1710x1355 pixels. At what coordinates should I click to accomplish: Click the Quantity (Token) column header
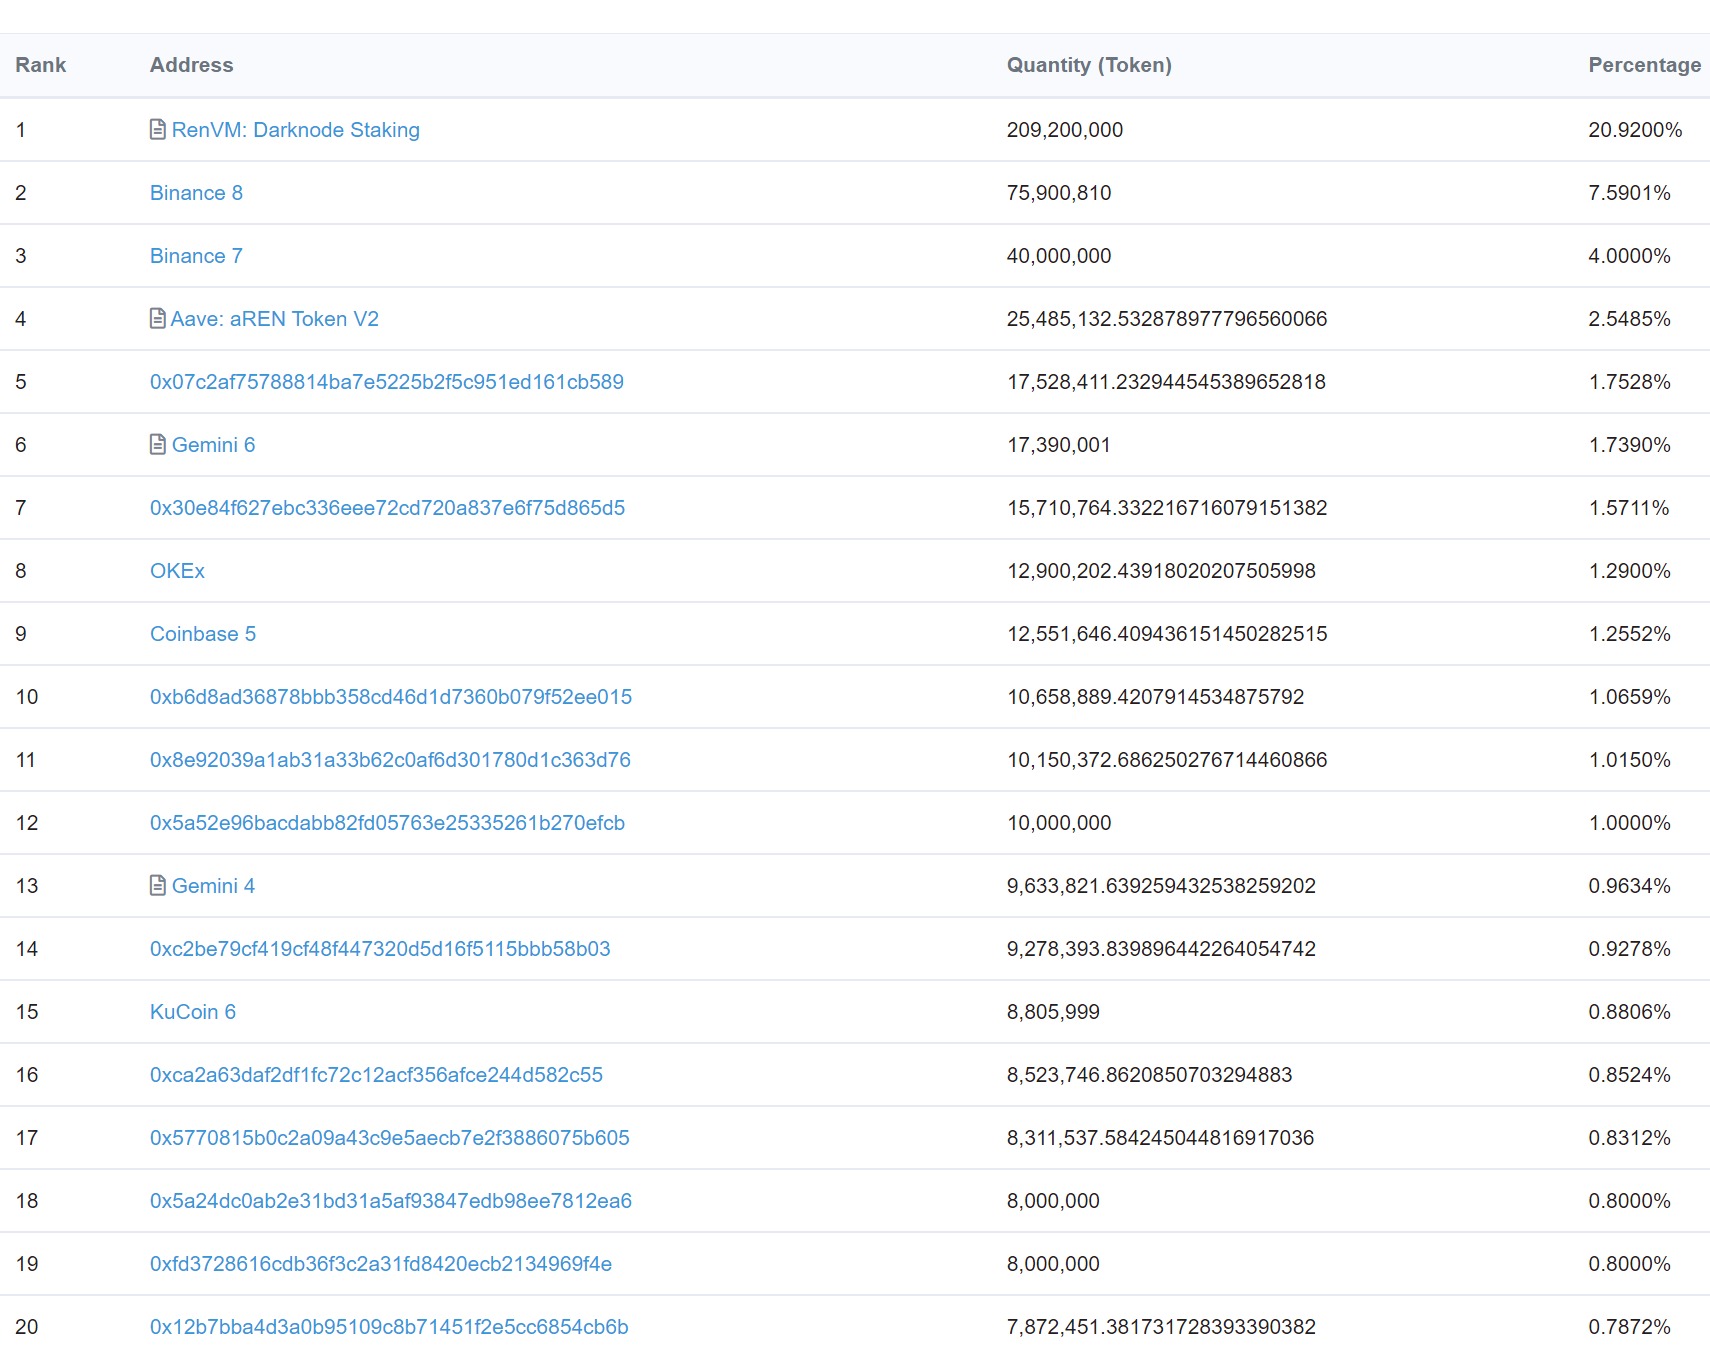(1089, 65)
